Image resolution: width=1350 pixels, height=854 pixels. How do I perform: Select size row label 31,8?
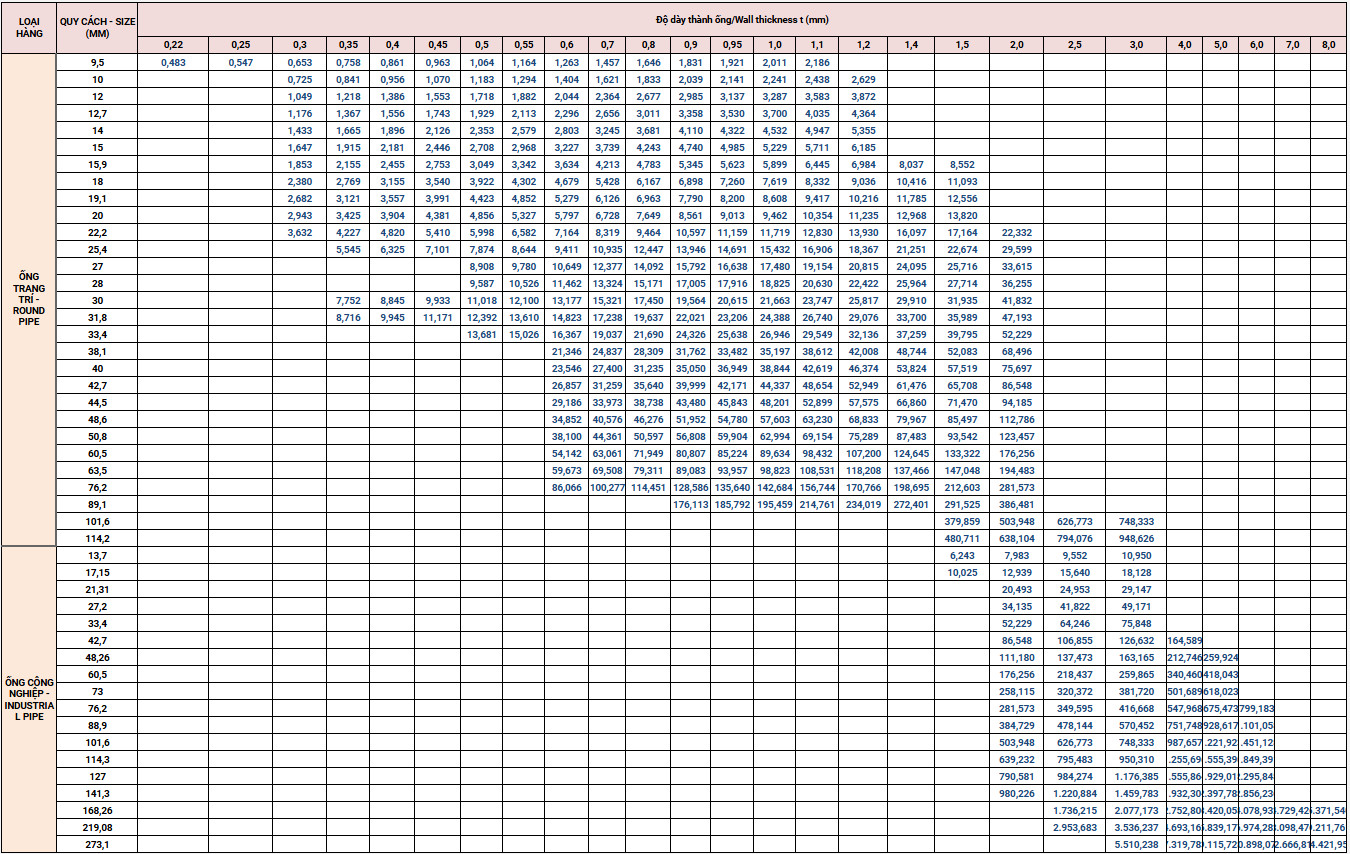97,317
